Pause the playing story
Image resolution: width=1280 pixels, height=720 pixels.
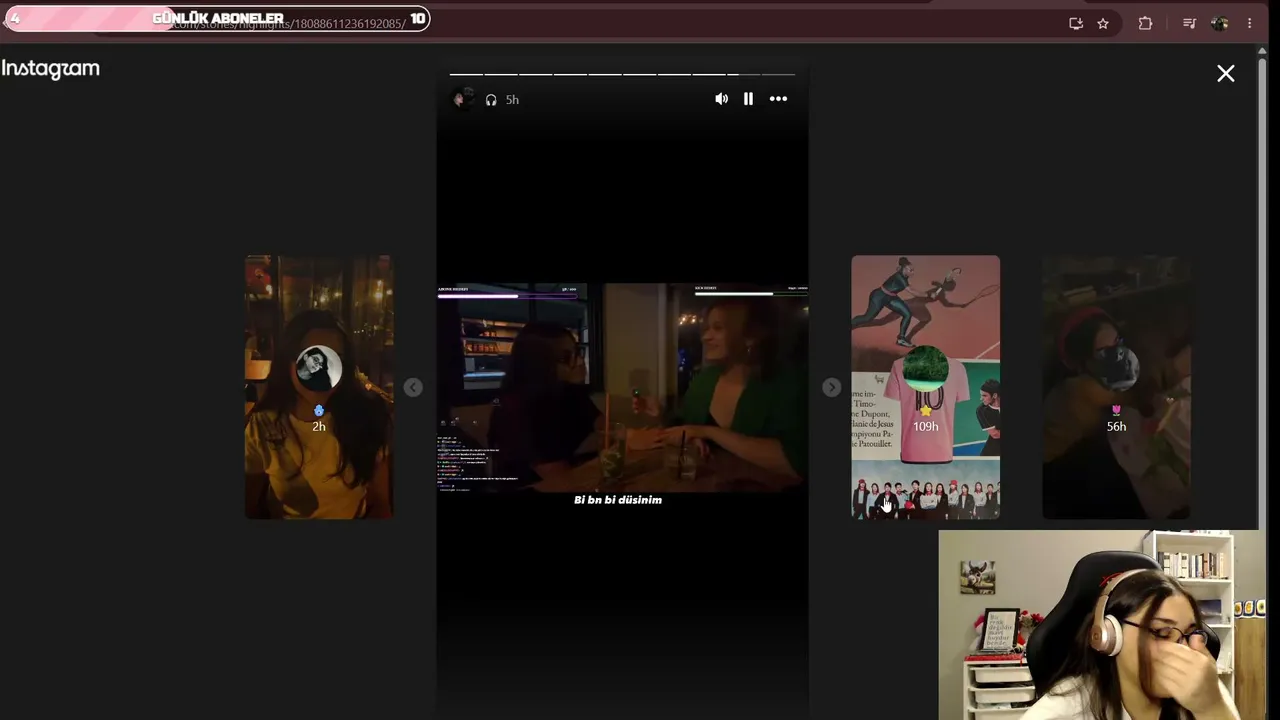[748, 99]
